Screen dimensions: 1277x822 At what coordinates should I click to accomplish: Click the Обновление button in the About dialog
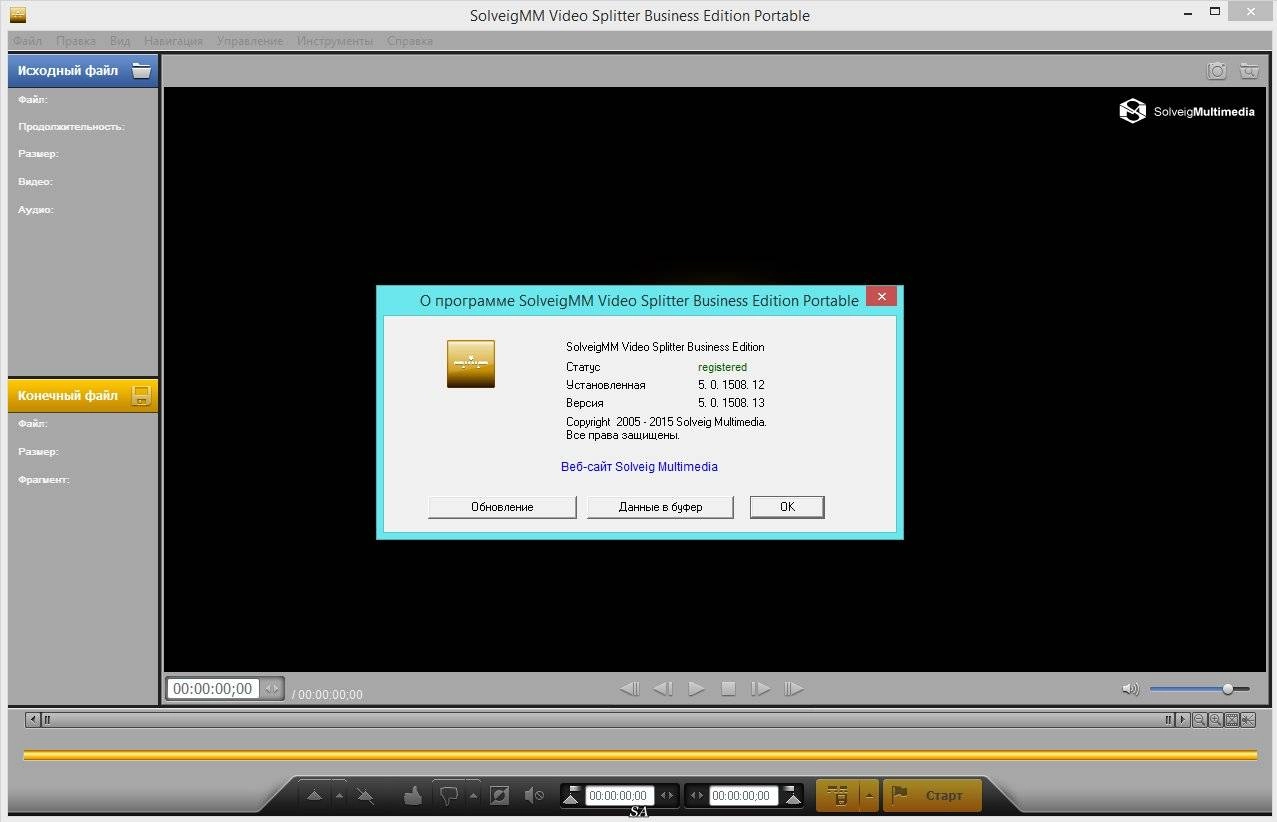502,507
